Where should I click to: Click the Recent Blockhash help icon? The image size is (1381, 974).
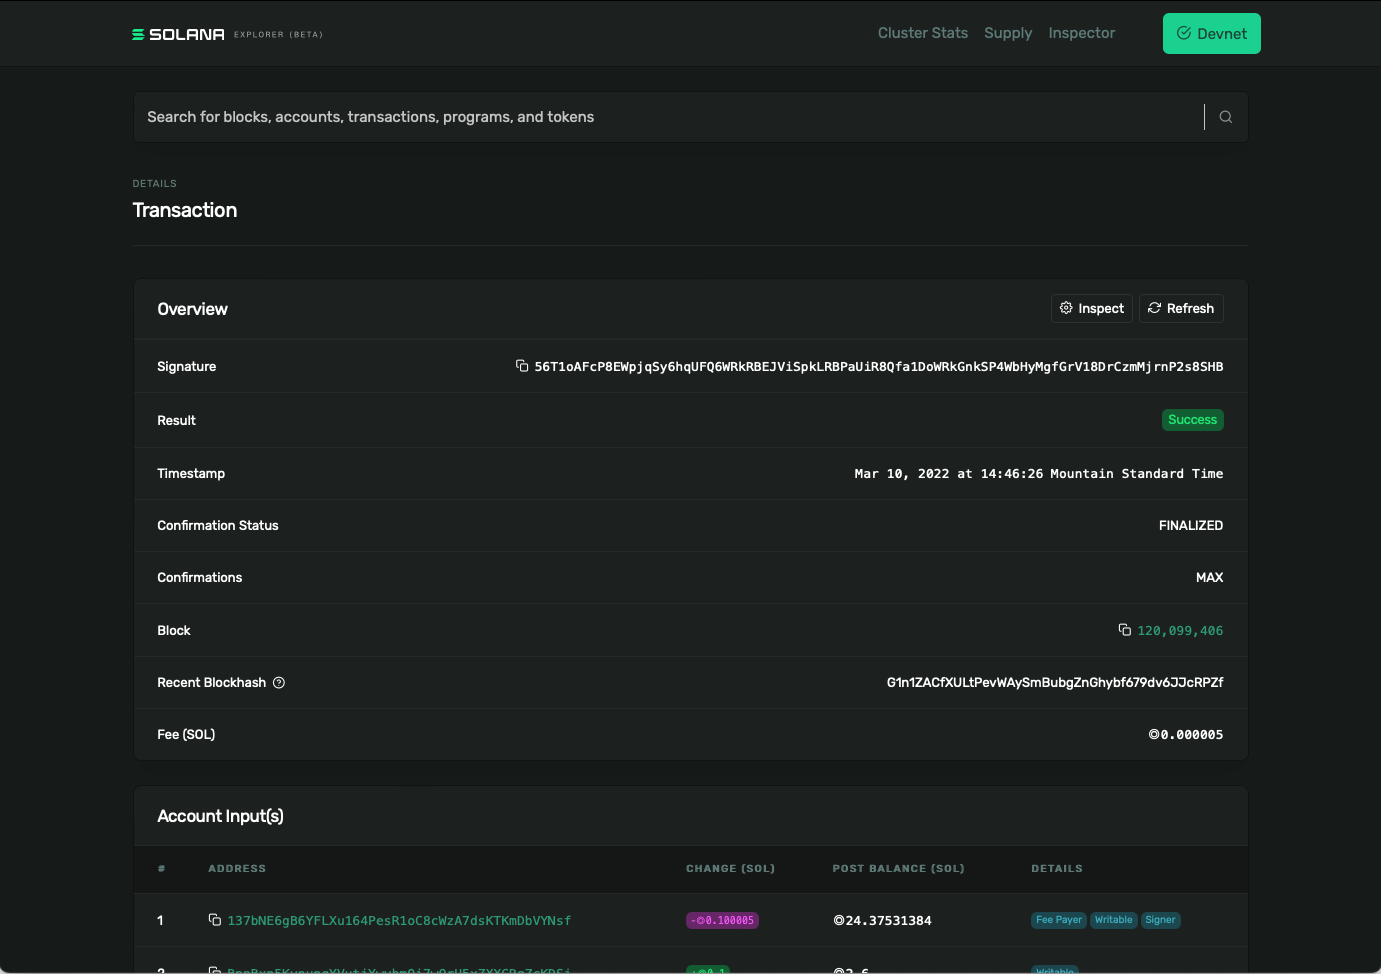coord(278,682)
